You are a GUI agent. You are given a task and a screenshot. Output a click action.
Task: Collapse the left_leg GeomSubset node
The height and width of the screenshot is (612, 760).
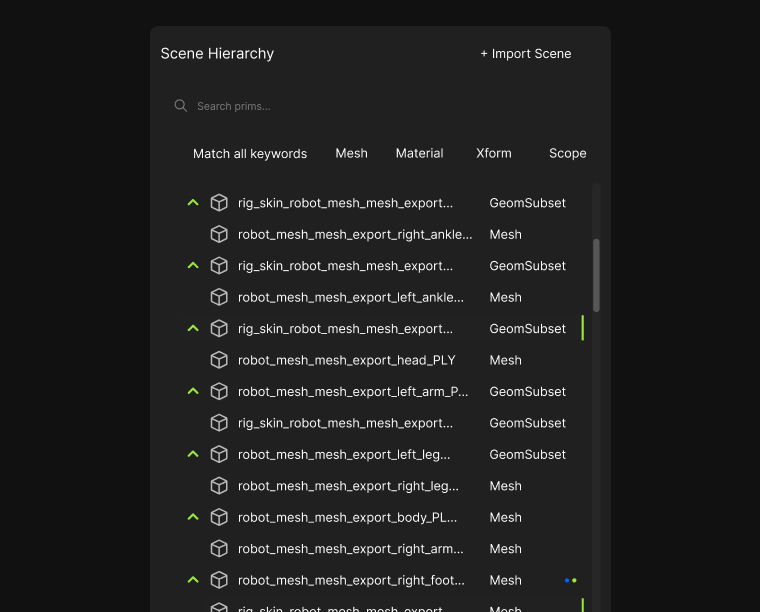pos(193,454)
